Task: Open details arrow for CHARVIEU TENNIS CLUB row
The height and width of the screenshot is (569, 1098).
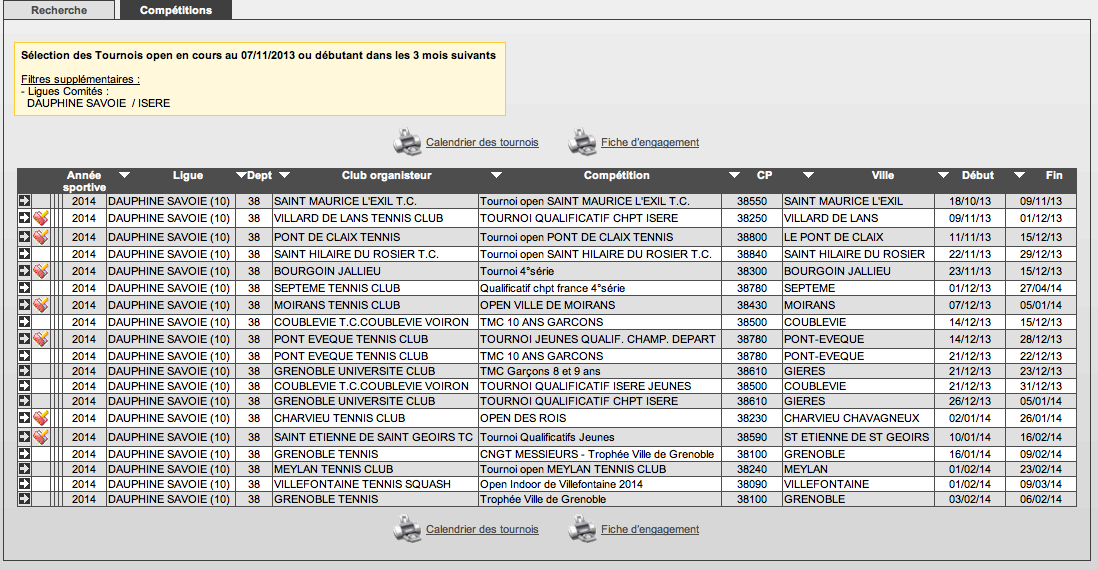Action: (x=25, y=418)
